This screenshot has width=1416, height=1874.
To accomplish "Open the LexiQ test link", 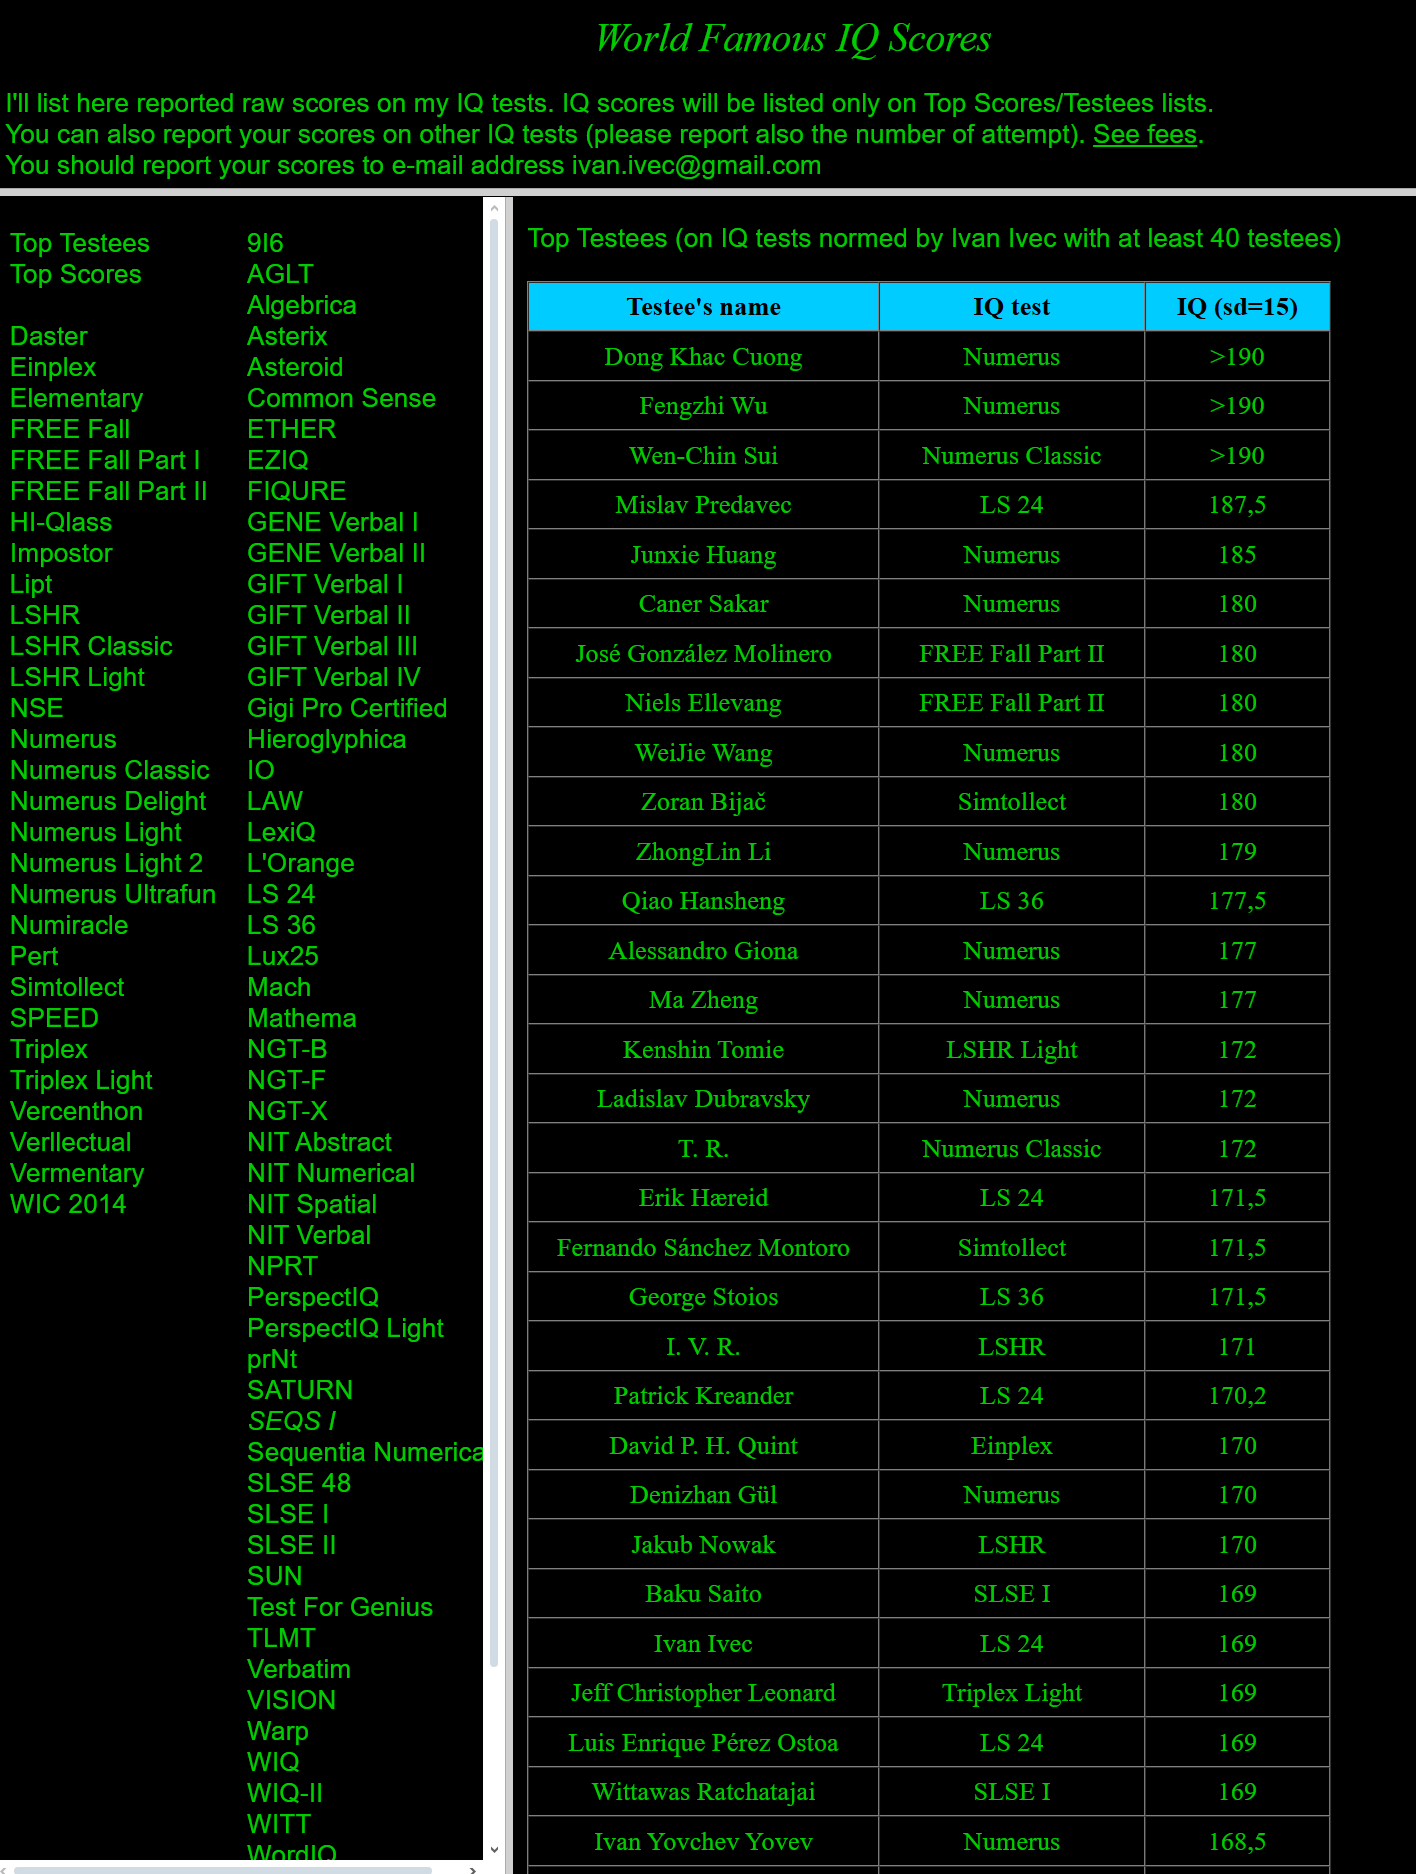I will click(281, 832).
